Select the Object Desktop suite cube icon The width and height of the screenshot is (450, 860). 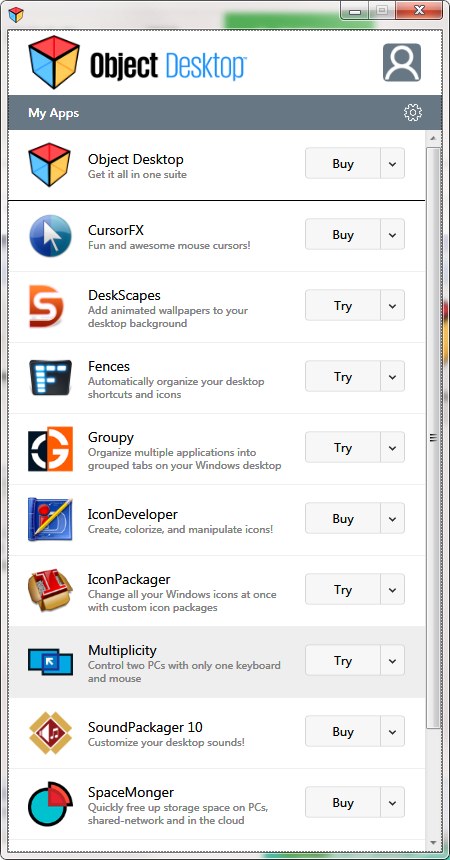pos(49,165)
